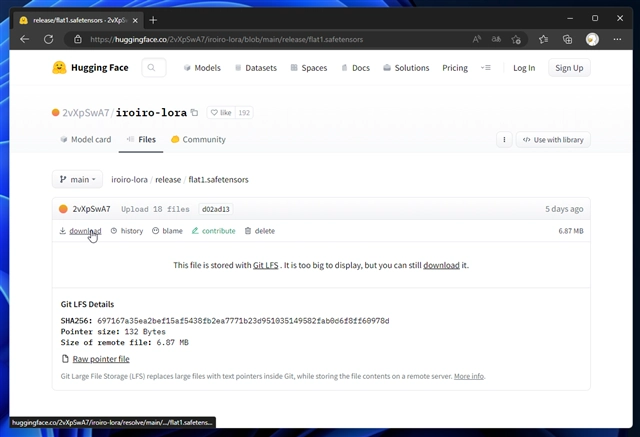The height and width of the screenshot is (437, 640).
Task: Open the Docs page
Action: pos(355,68)
